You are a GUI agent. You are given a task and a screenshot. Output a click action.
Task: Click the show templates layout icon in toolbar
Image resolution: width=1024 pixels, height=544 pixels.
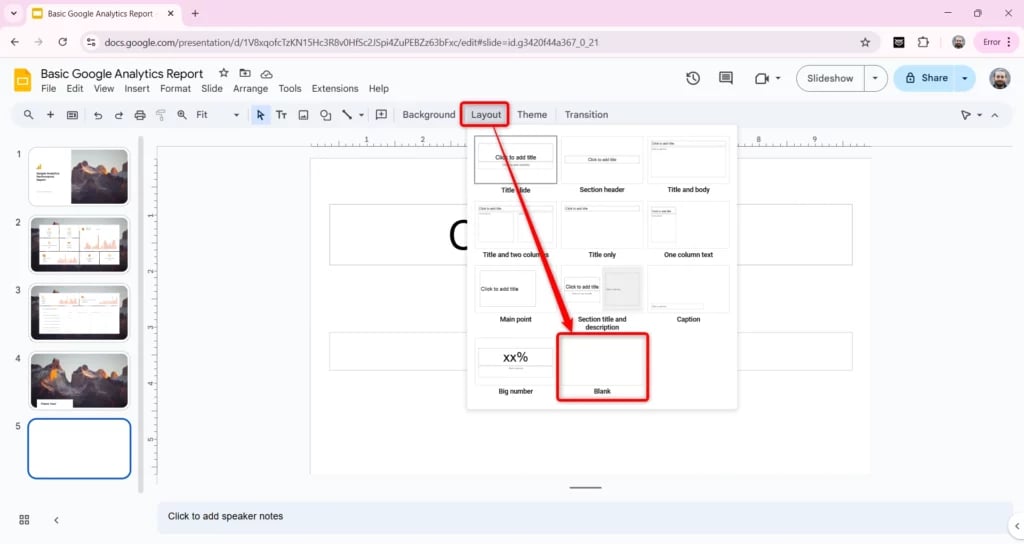pos(72,115)
